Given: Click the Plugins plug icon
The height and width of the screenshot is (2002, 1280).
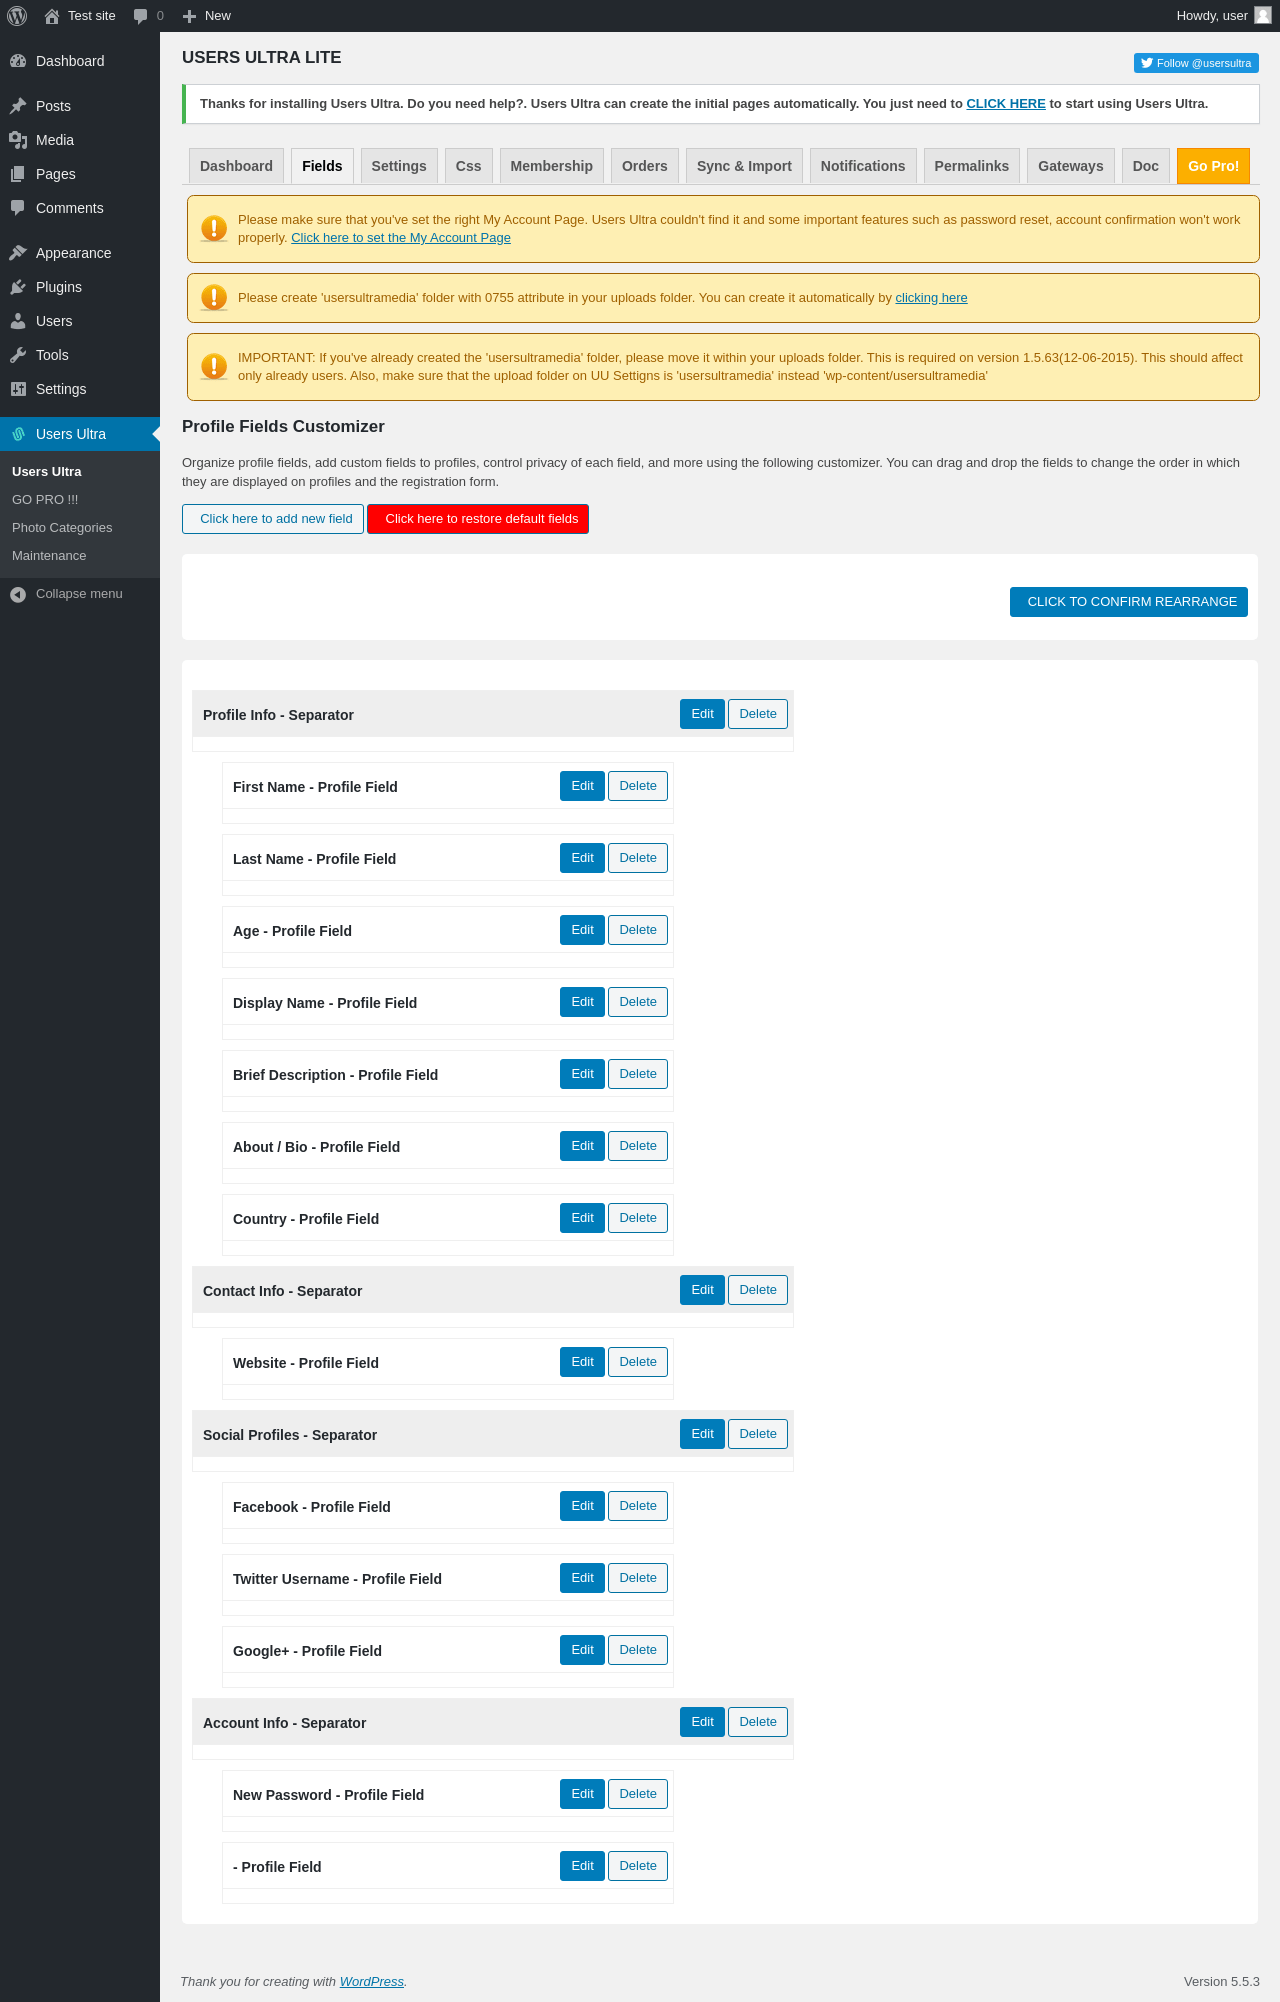Looking at the screenshot, I should pyautogui.click(x=18, y=287).
